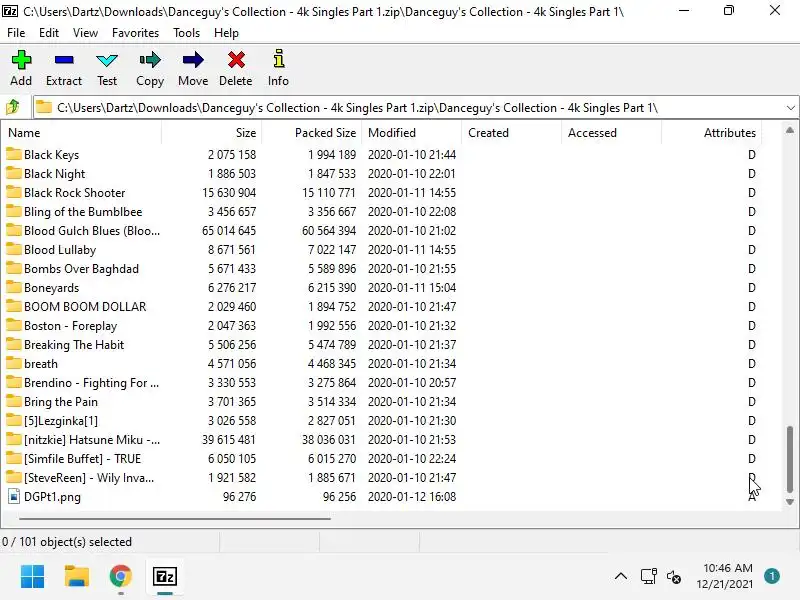This screenshot has width=800, height=600.
Task: Open the View menu
Action: pyautogui.click(x=85, y=33)
